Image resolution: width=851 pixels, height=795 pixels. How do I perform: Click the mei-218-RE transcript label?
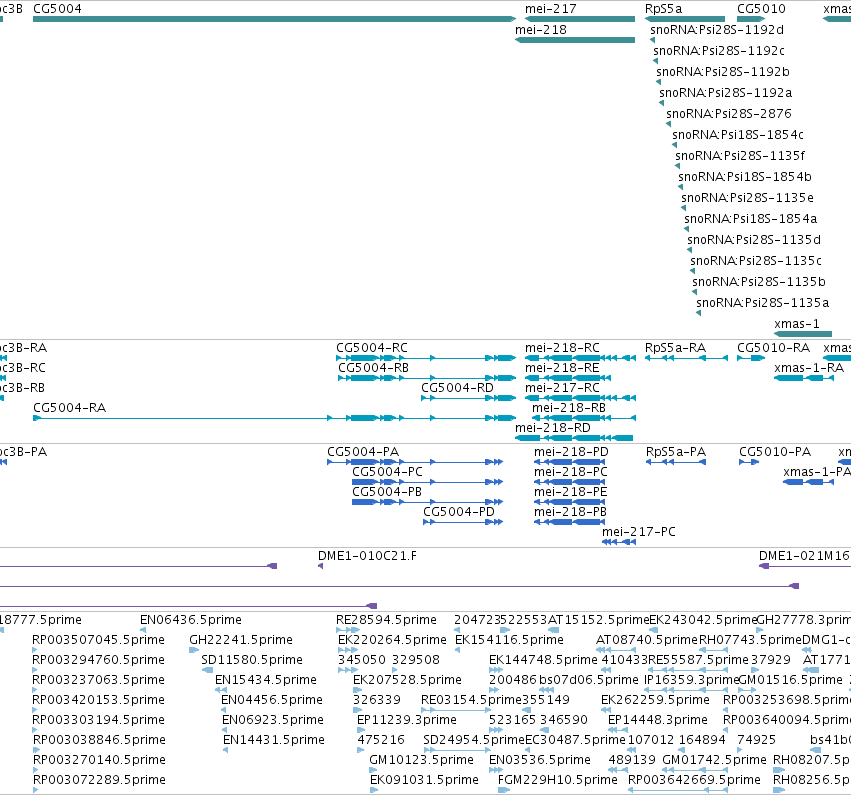[x=562, y=368]
